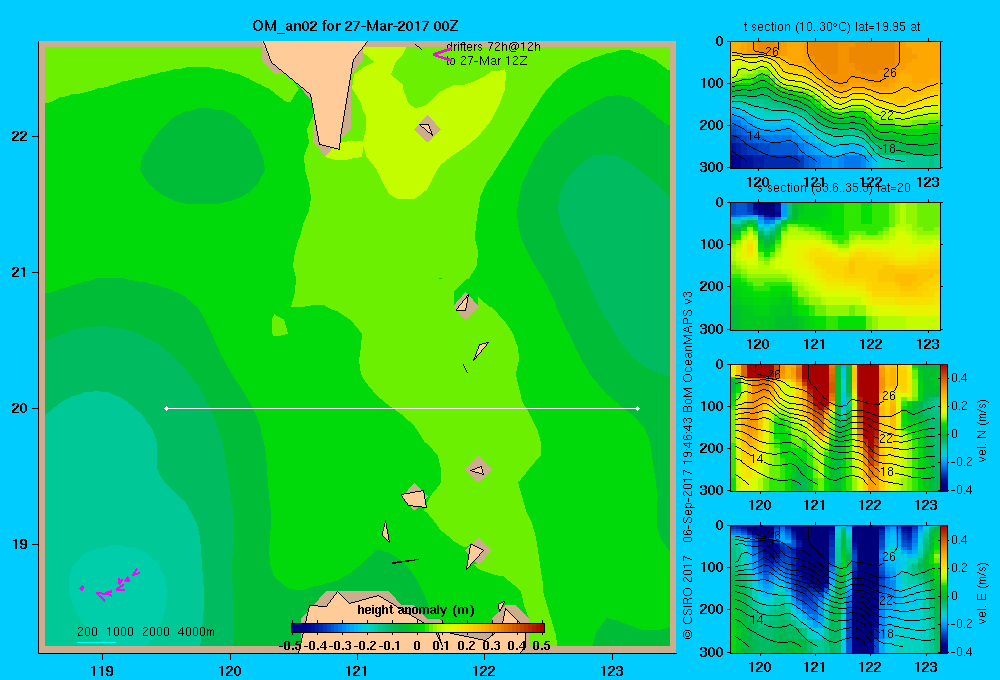
Task: Click the '0.4' tick on the vel. N scale
Action: (x=959, y=378)
